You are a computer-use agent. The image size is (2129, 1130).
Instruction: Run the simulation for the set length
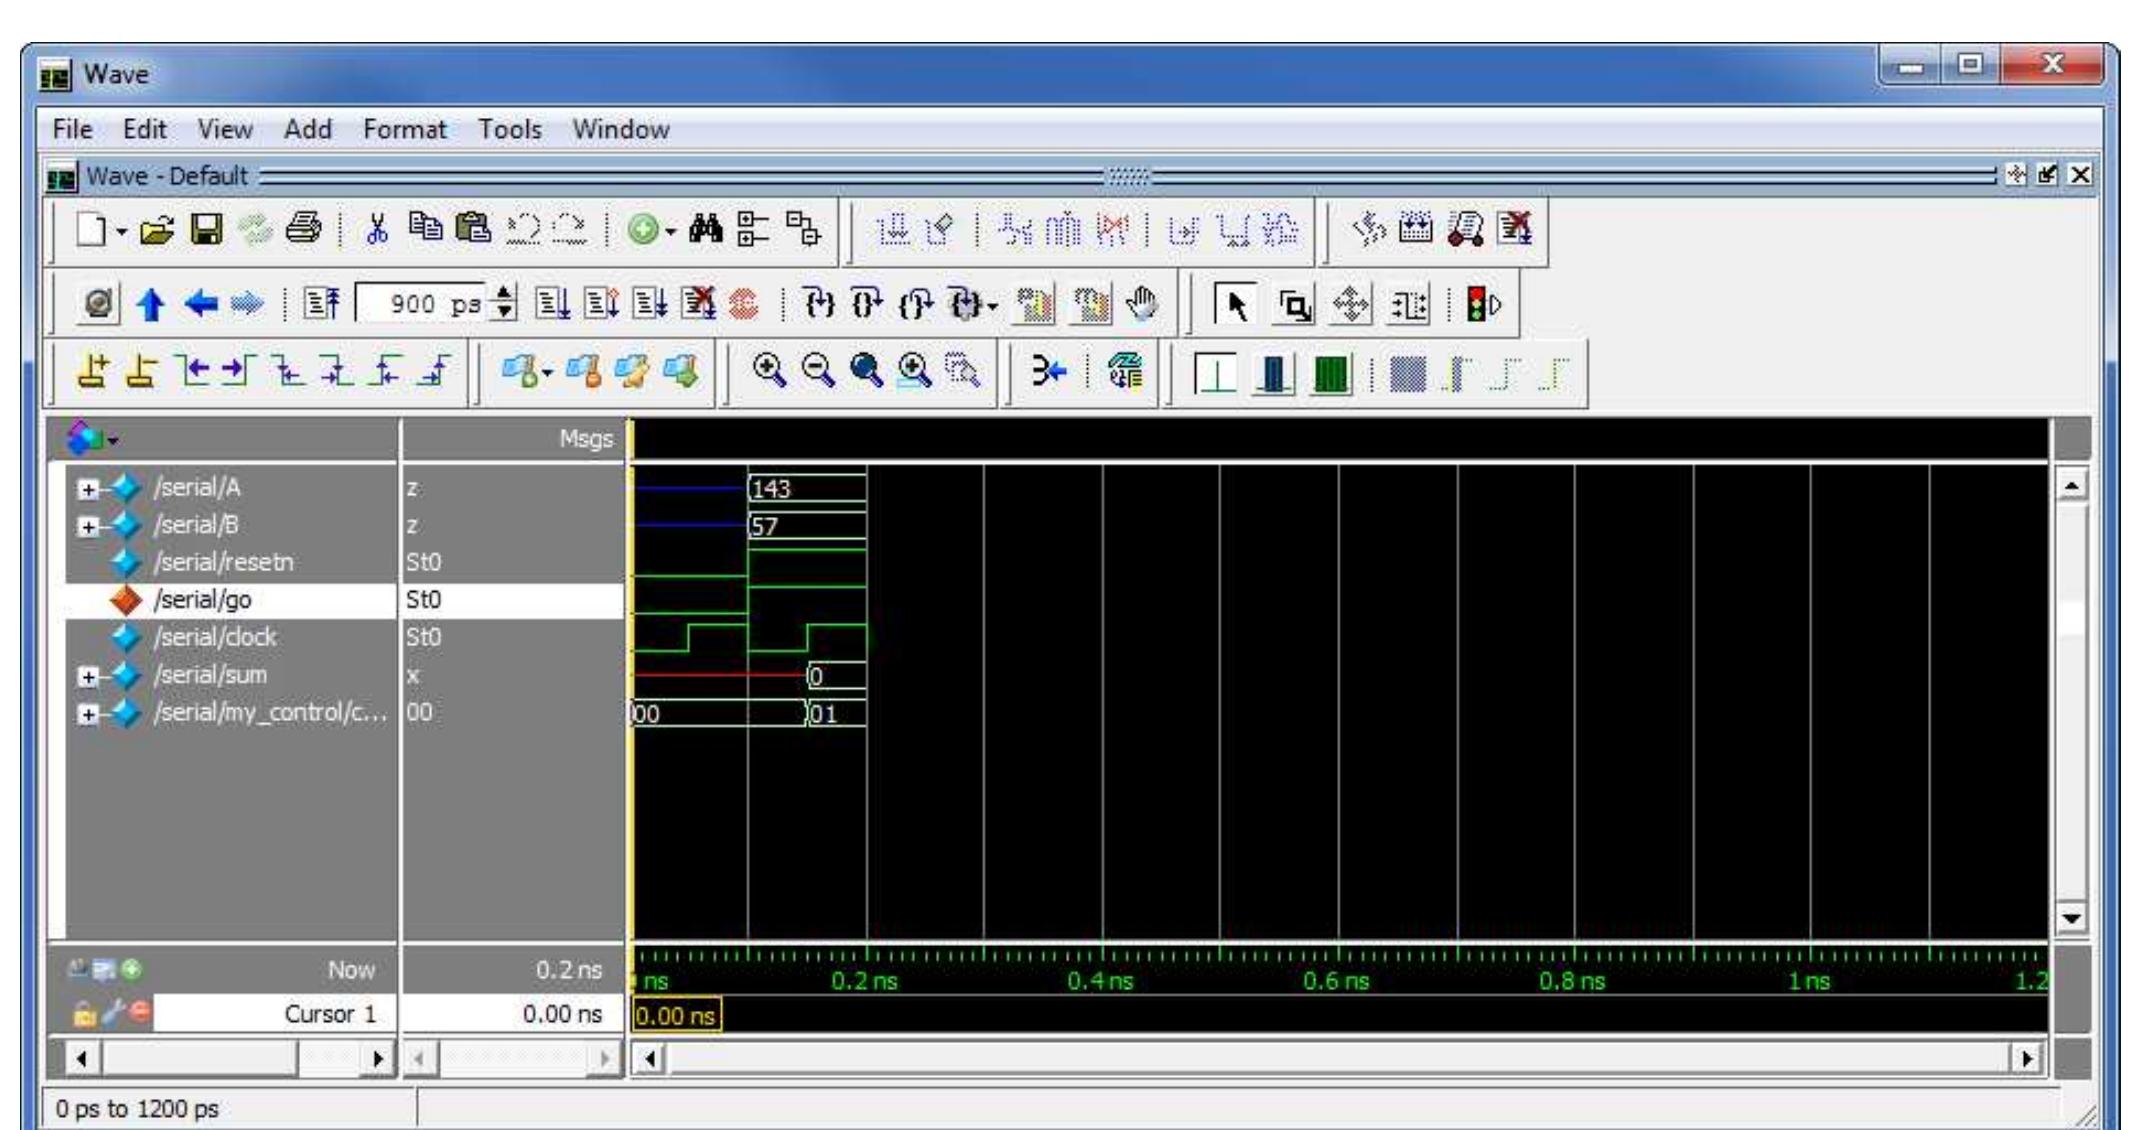point(550,304)
